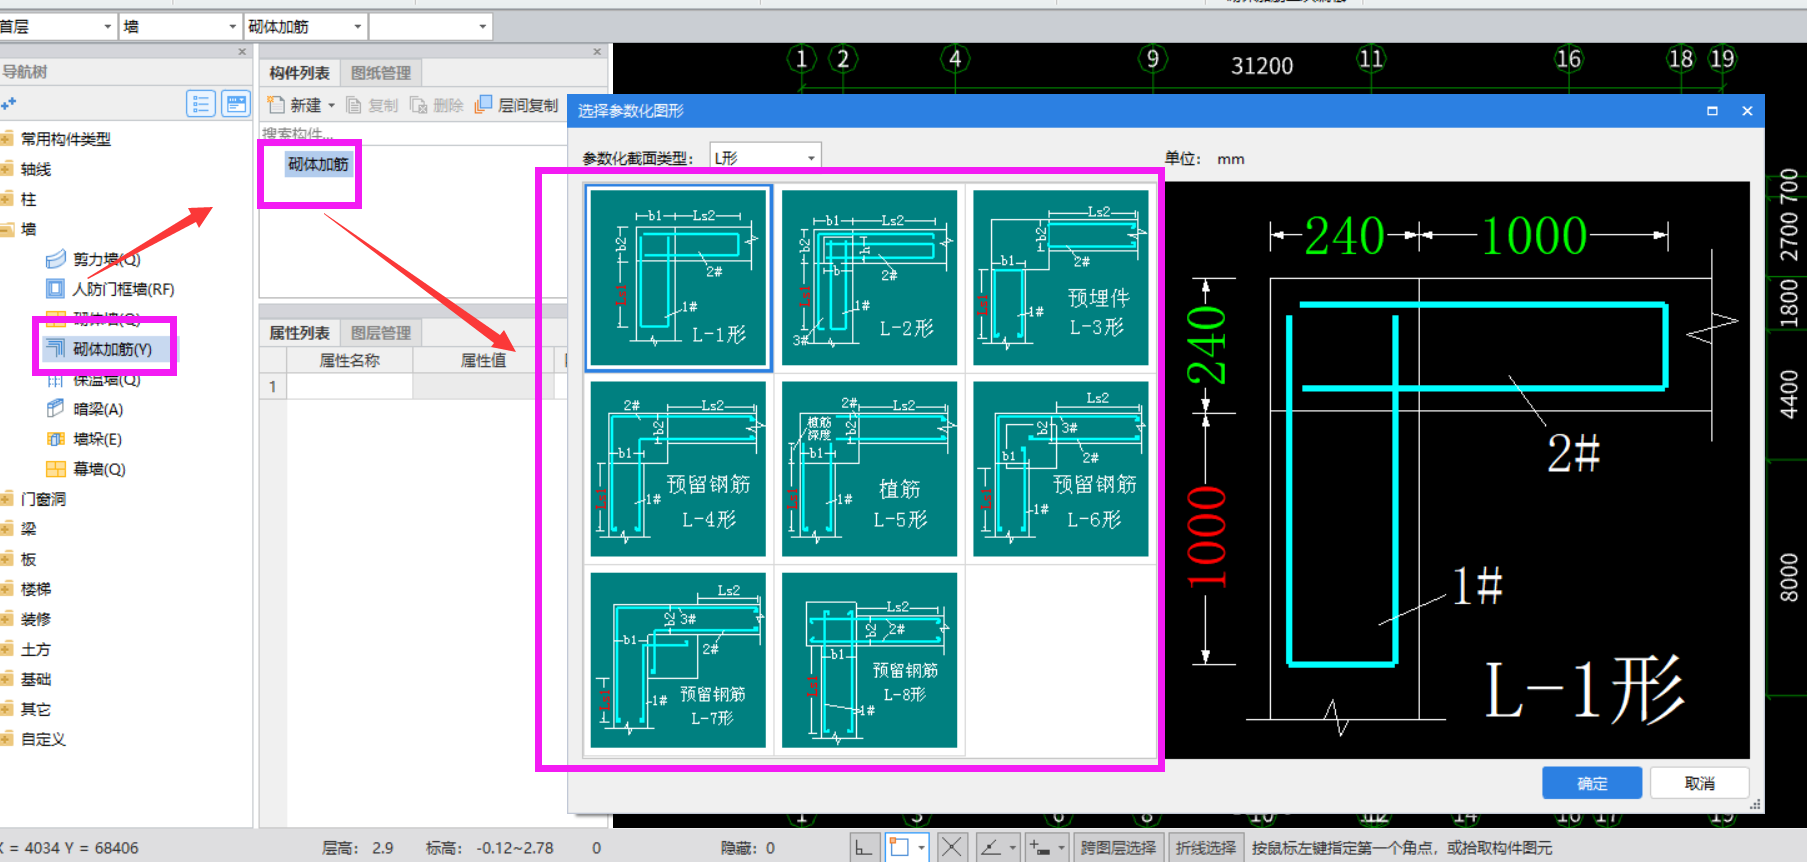Viewport: 1807px width, 862px height.
Task: Click the 确定 confirm button
Action: [x=1592, y=783]
